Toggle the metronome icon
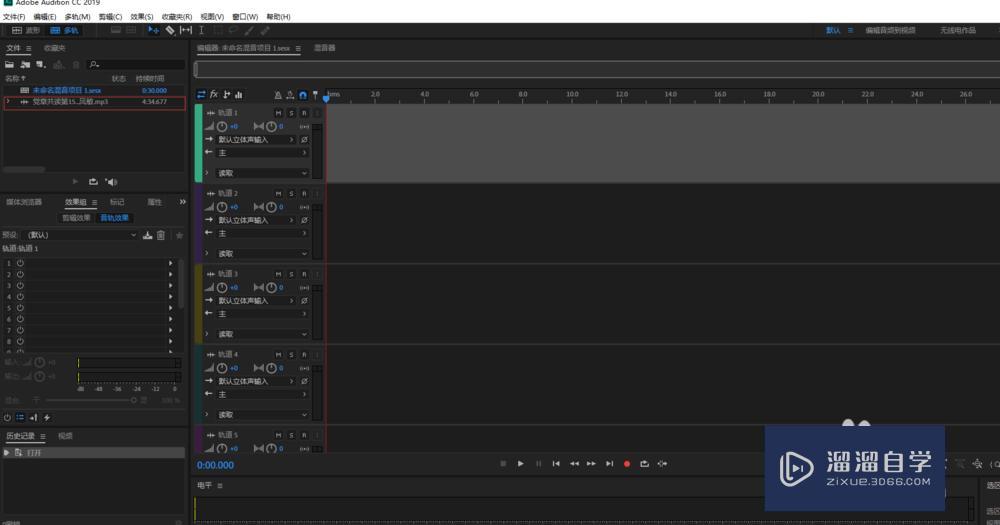This screenshot has width=1000, height=525. click(277, 95)
